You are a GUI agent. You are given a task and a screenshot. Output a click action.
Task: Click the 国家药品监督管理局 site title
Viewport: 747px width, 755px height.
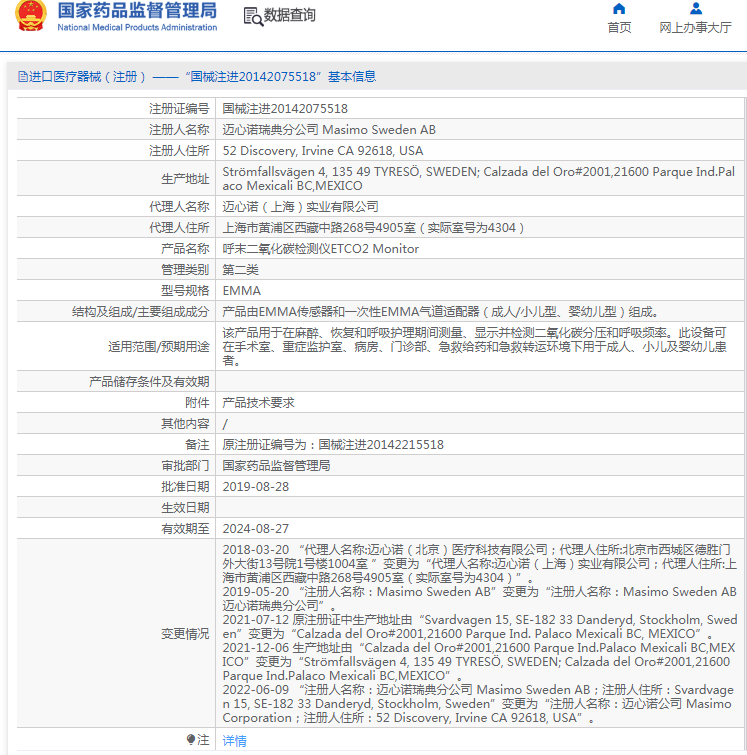(137, 11)
